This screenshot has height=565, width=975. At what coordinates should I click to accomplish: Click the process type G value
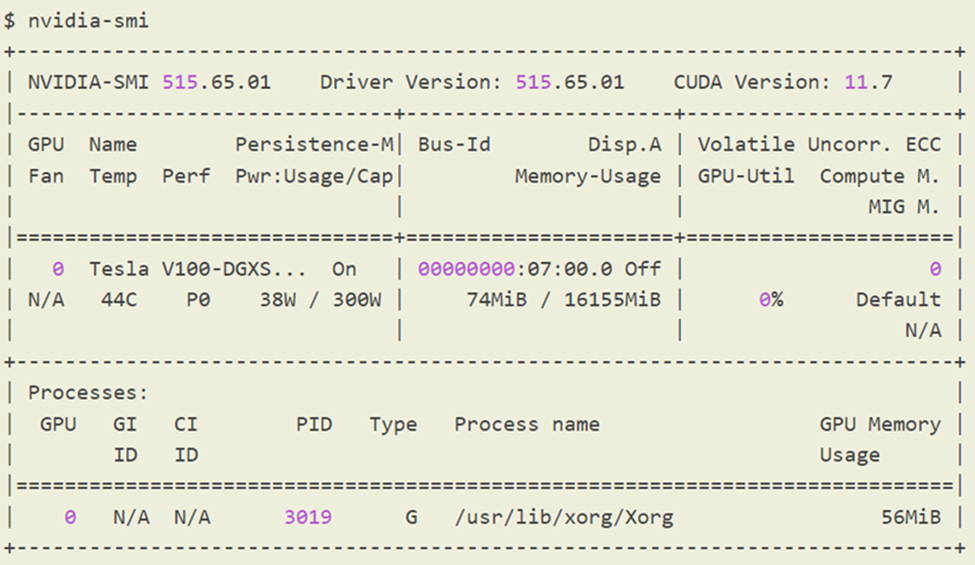[x=411, y=517]
